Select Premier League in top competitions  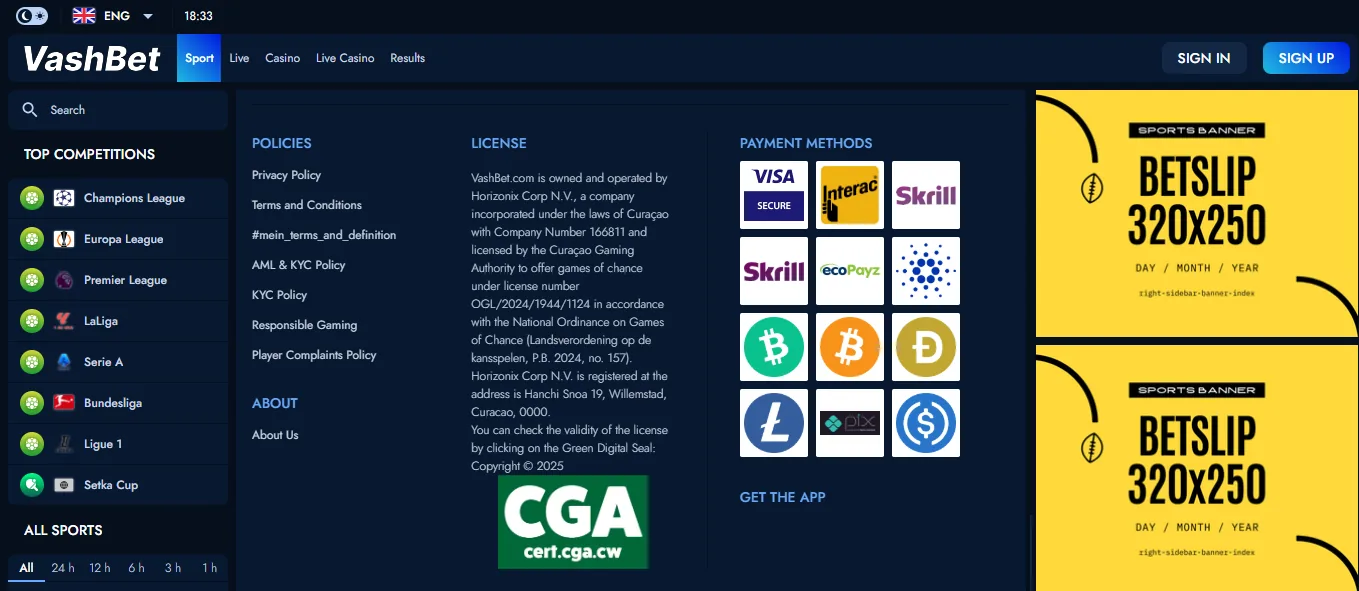[x=118, y=280]
